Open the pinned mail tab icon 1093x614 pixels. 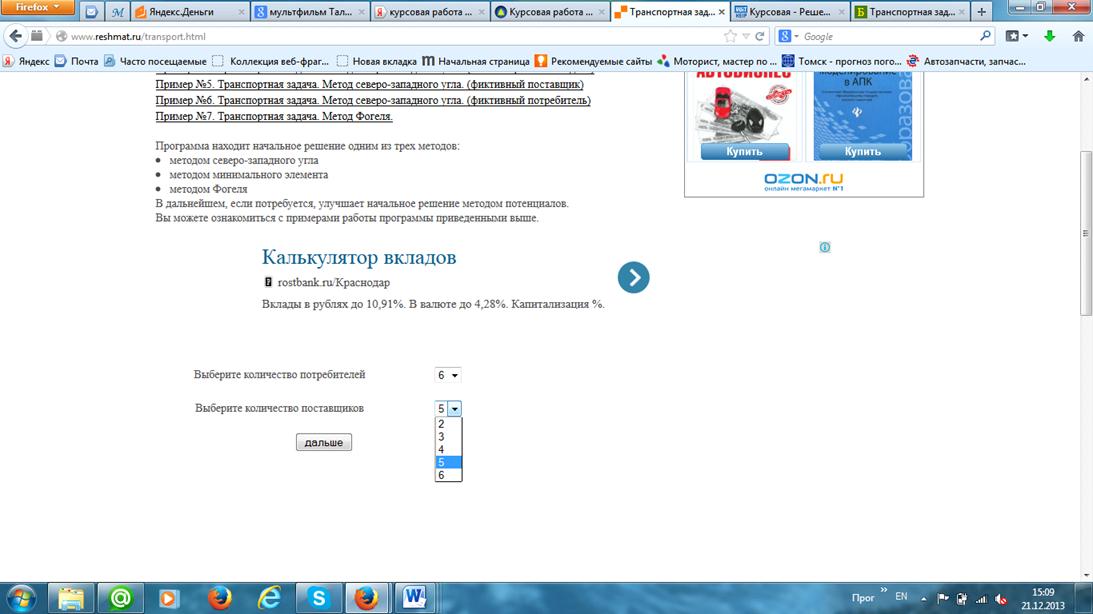[91, 12]
